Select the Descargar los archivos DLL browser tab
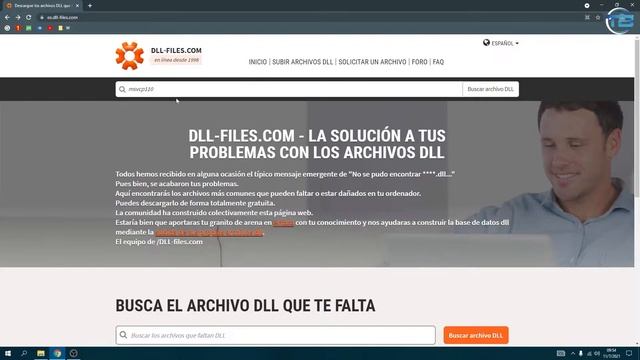Viewport: 640px width, 360px height. [x=42, y=6]
